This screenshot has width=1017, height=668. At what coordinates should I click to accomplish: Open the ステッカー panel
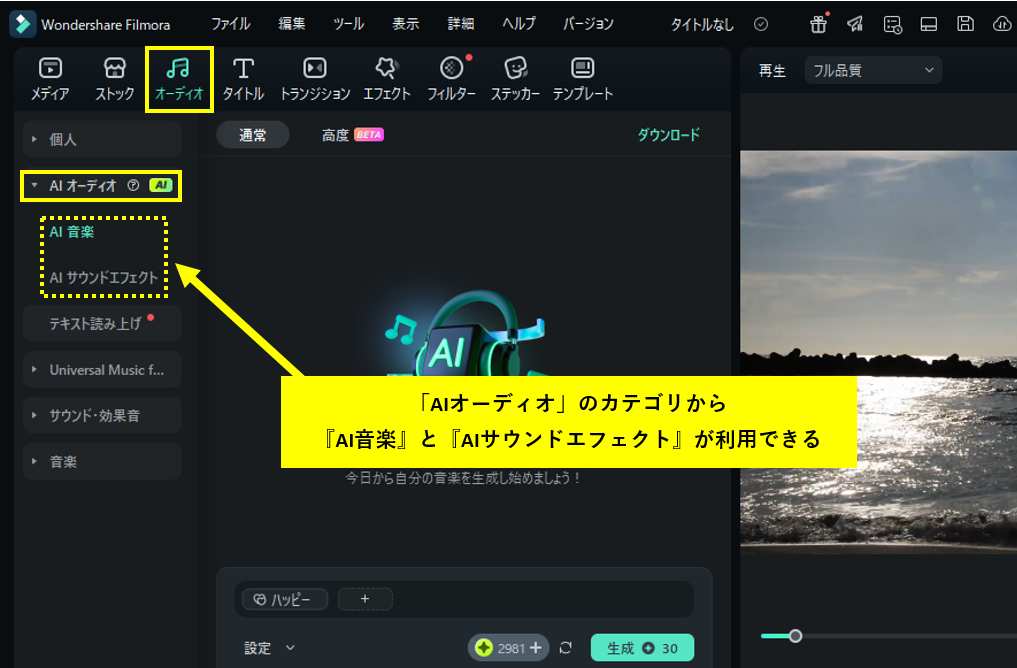[x=516, y=78]
